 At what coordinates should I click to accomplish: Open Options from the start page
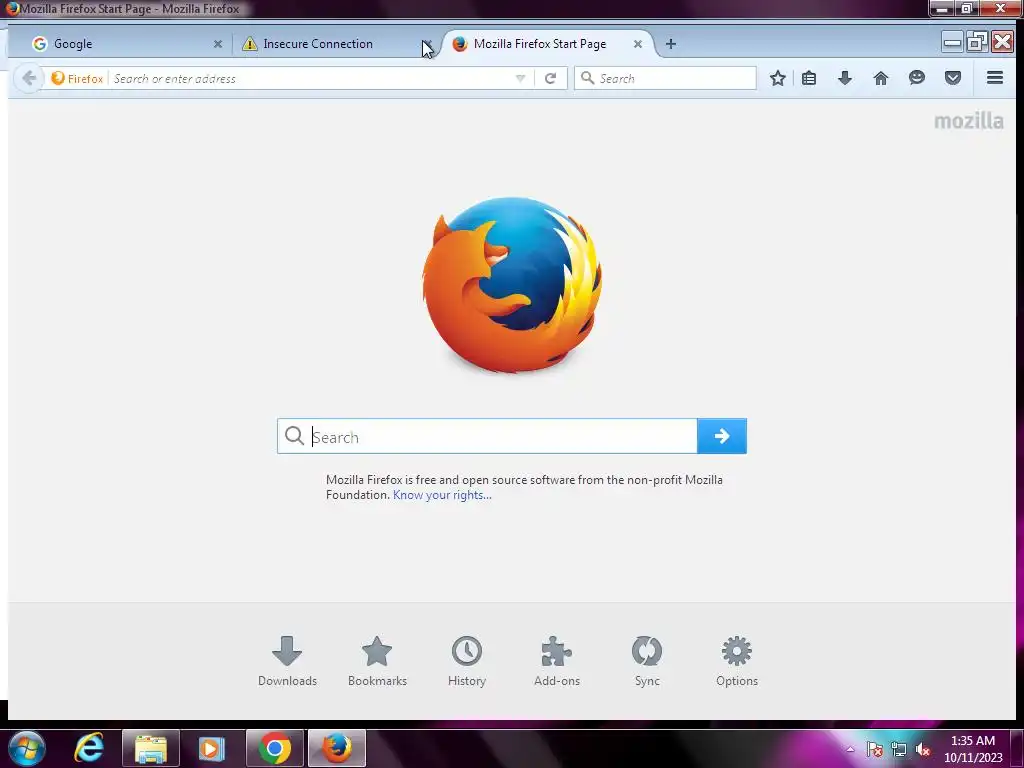737,661
